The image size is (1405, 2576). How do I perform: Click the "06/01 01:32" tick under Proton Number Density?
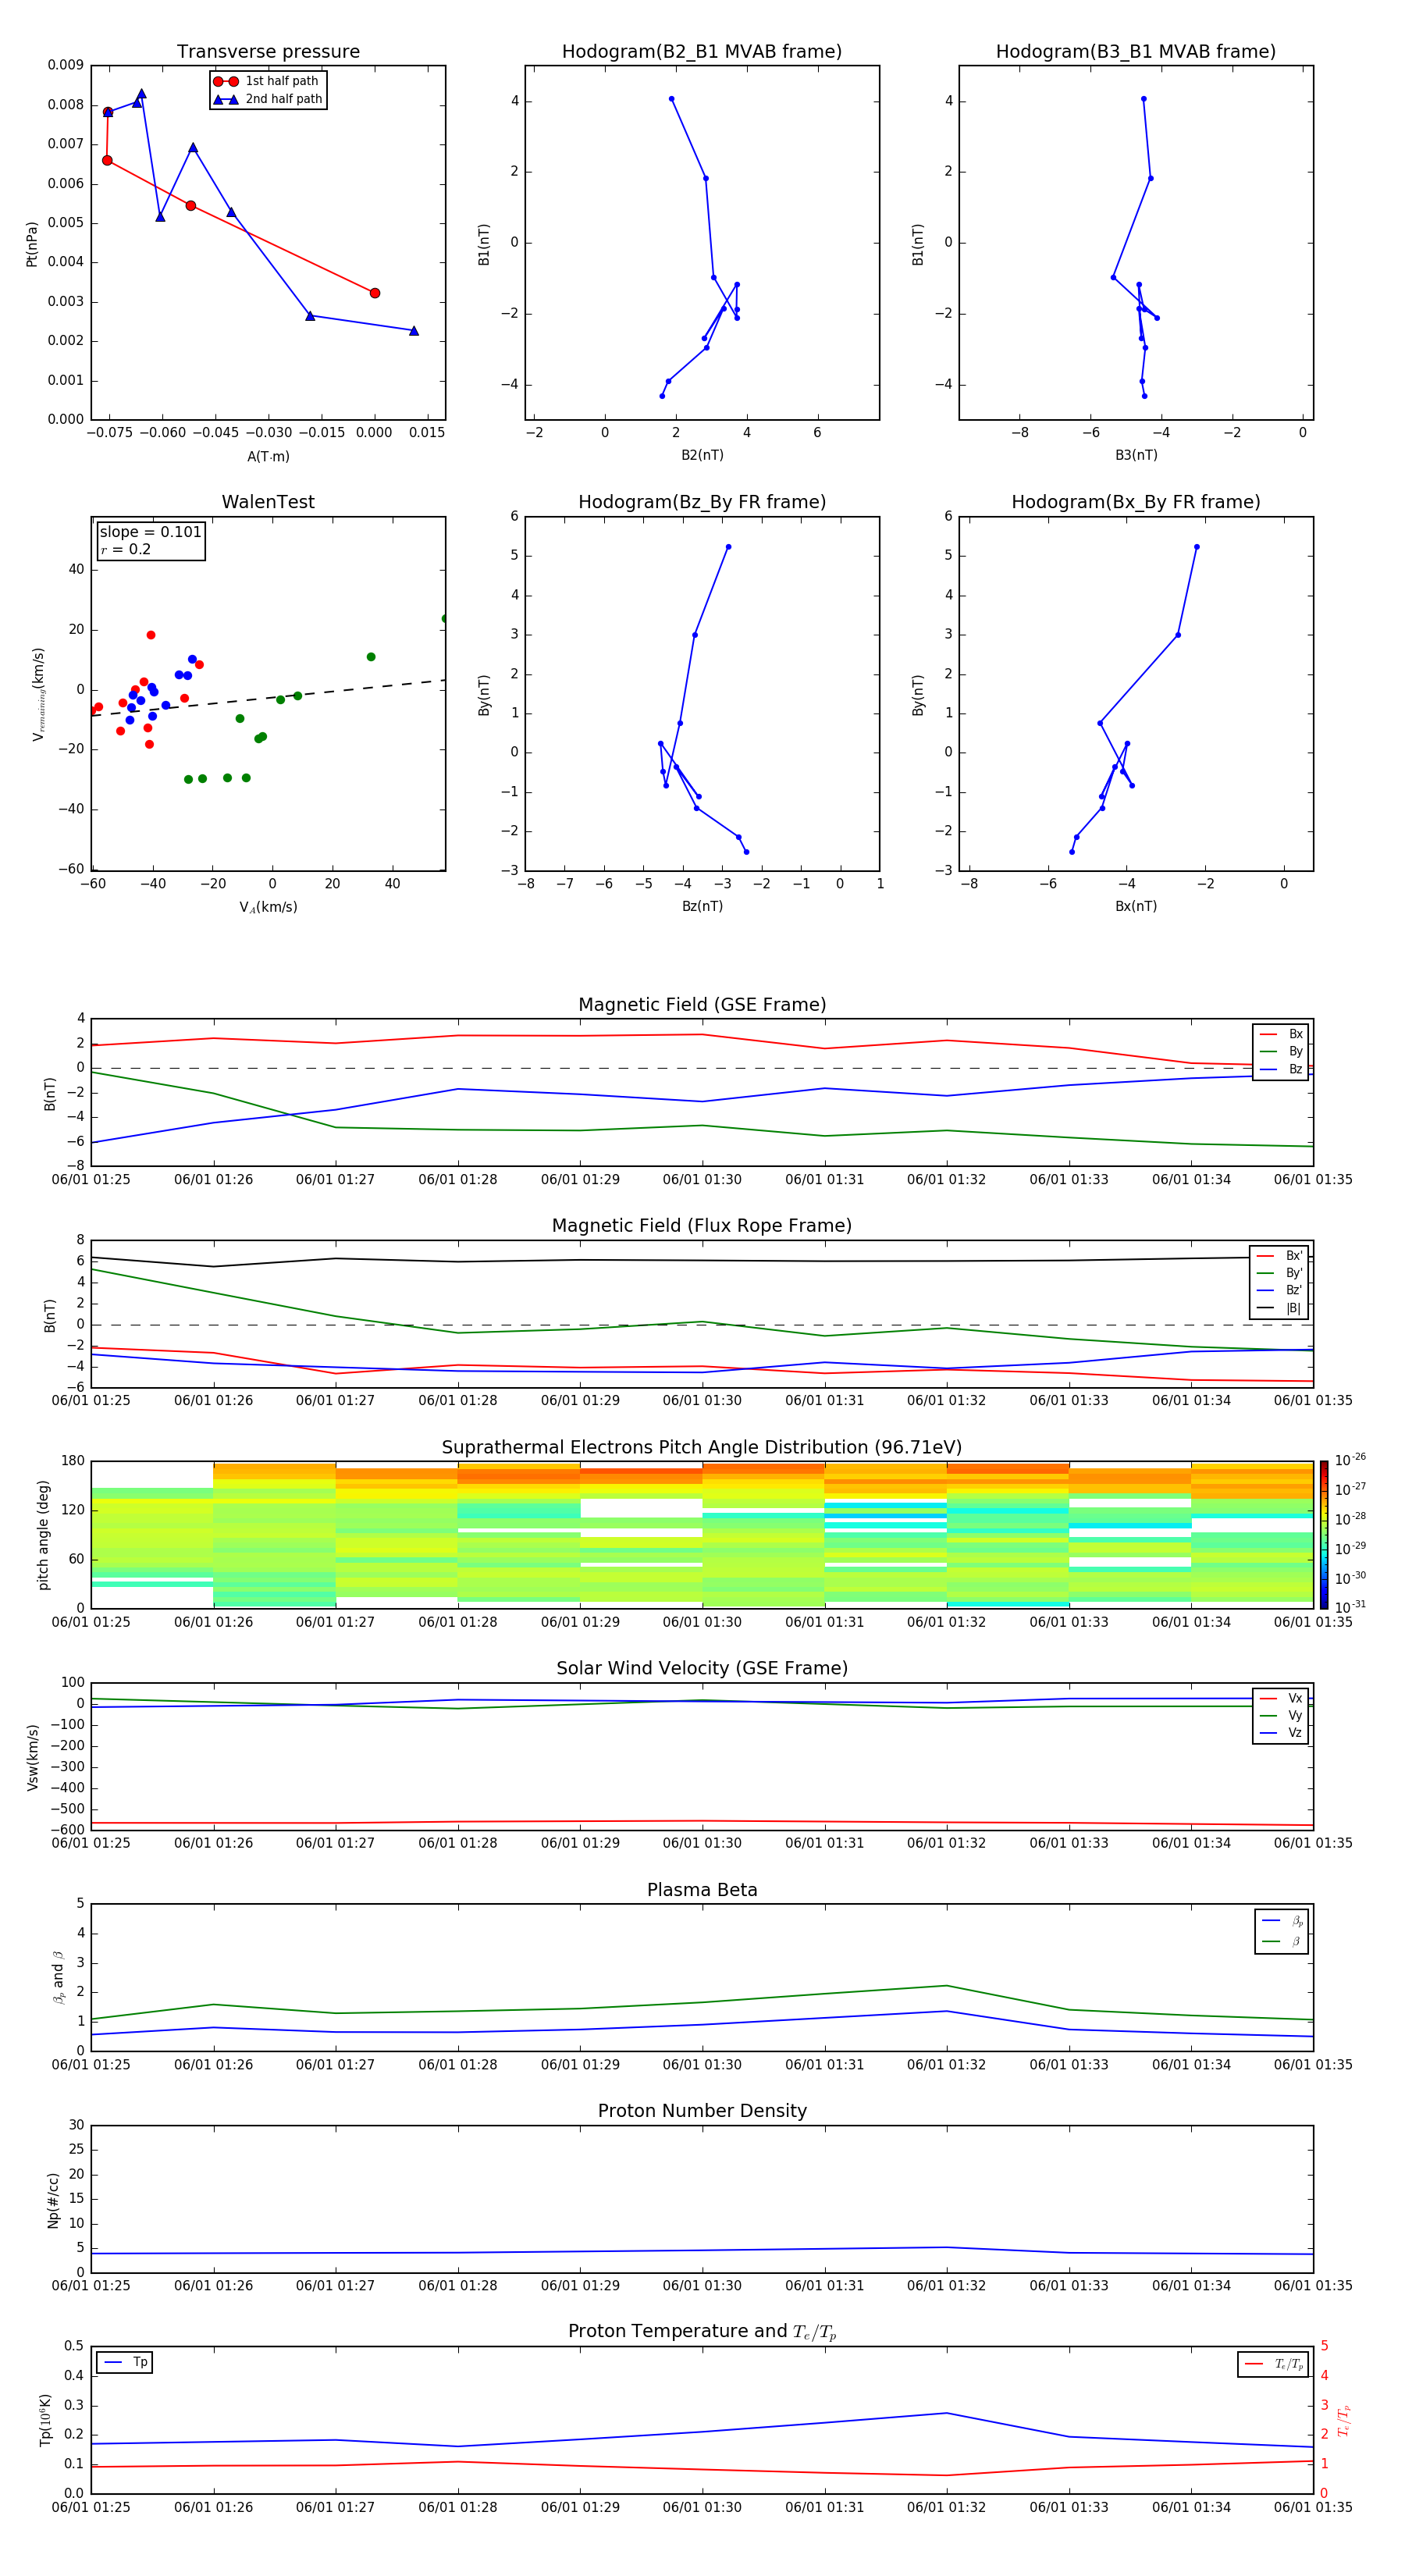(946, 2286)
